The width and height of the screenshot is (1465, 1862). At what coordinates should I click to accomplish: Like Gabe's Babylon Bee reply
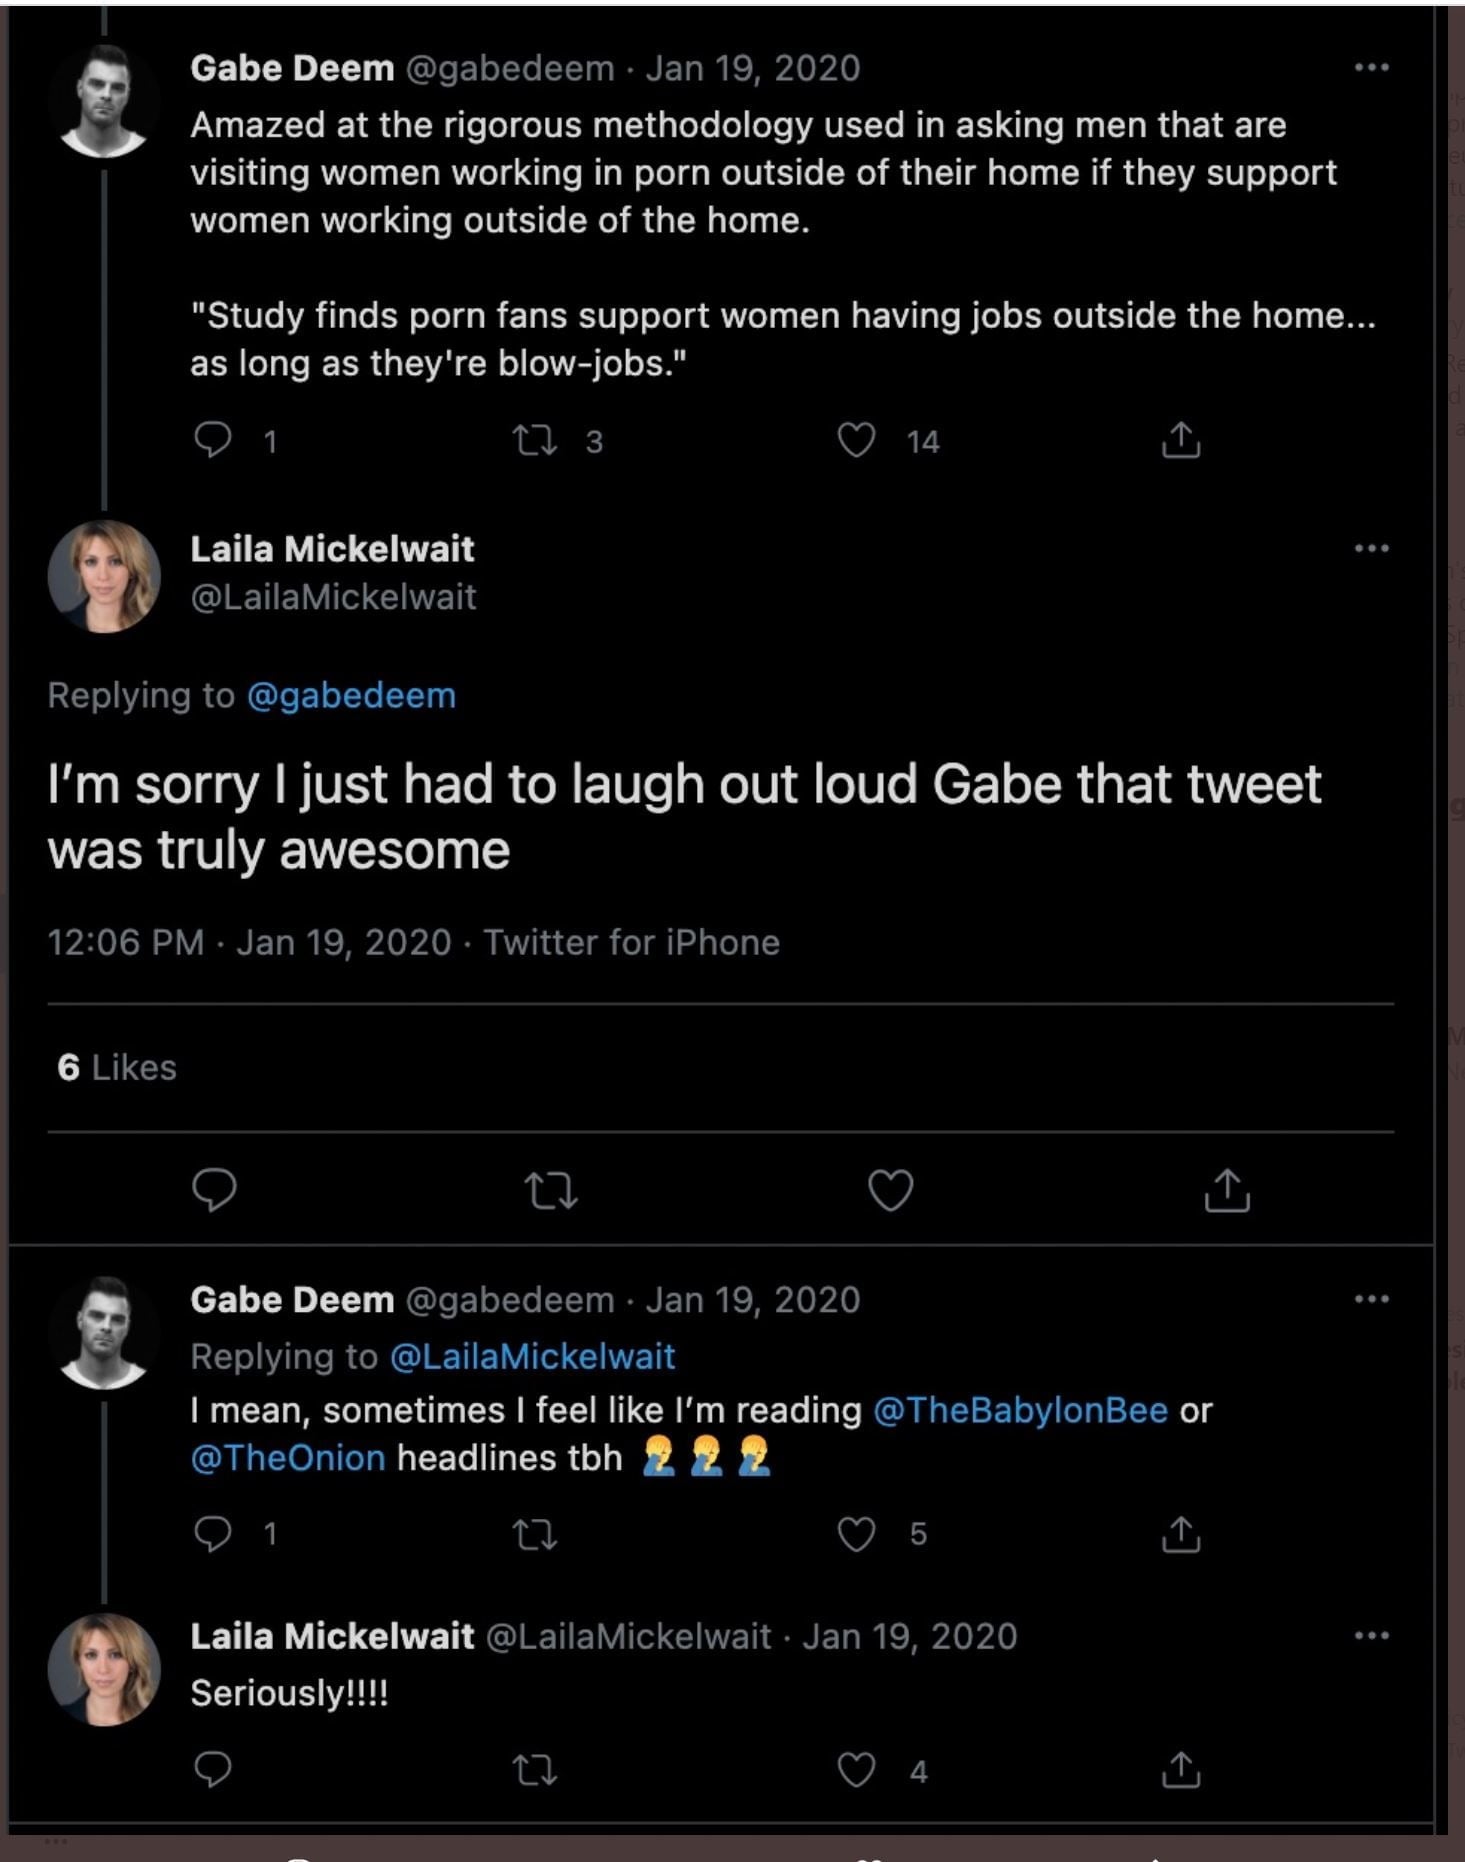click(856, 1534)
